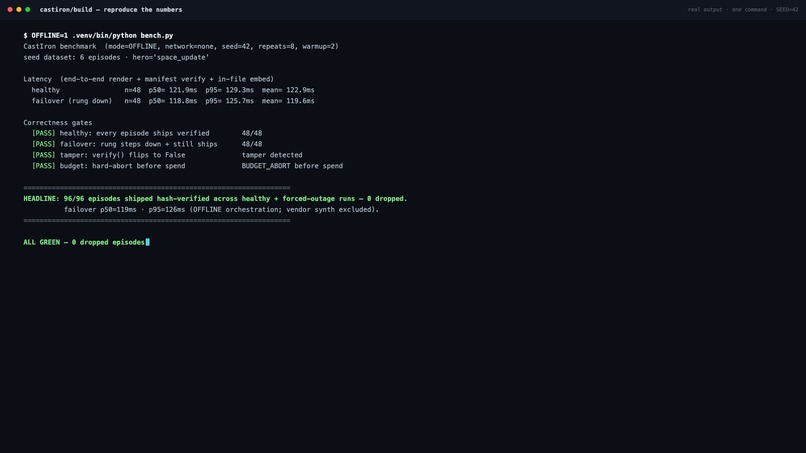Click the healthy row 'p95= 129.3ms' value
The width and height of the screenshot is (806, 453).
[230, 90]
